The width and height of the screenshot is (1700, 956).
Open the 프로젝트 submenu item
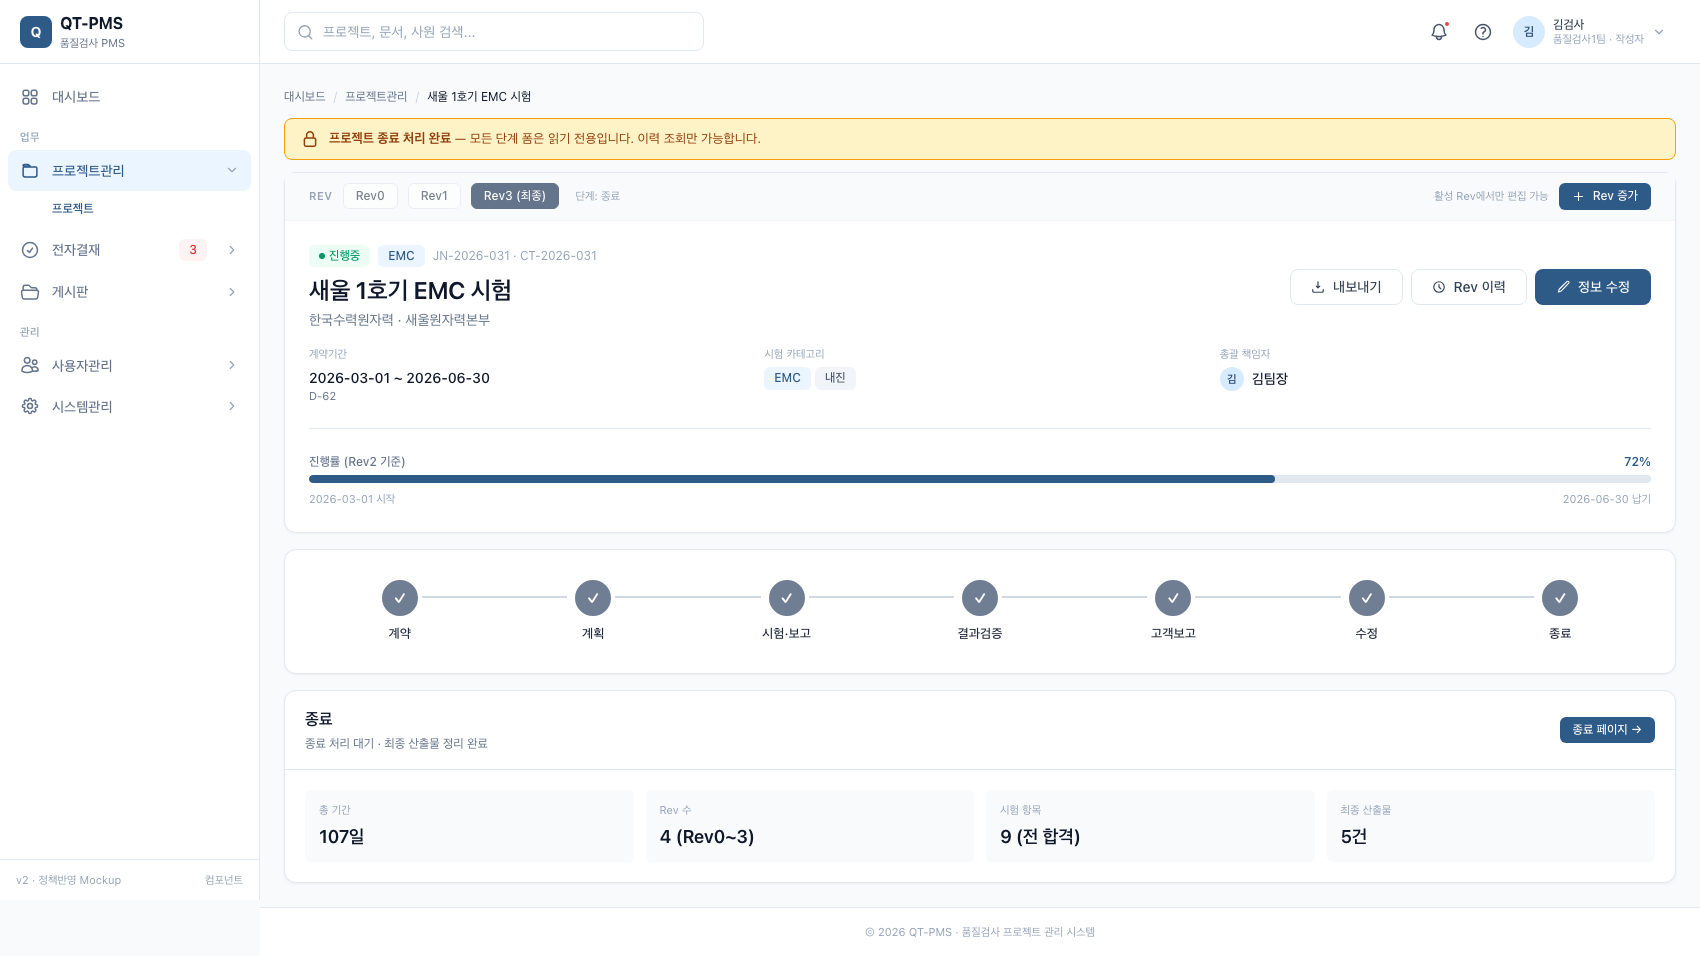(x=73, y=208)
